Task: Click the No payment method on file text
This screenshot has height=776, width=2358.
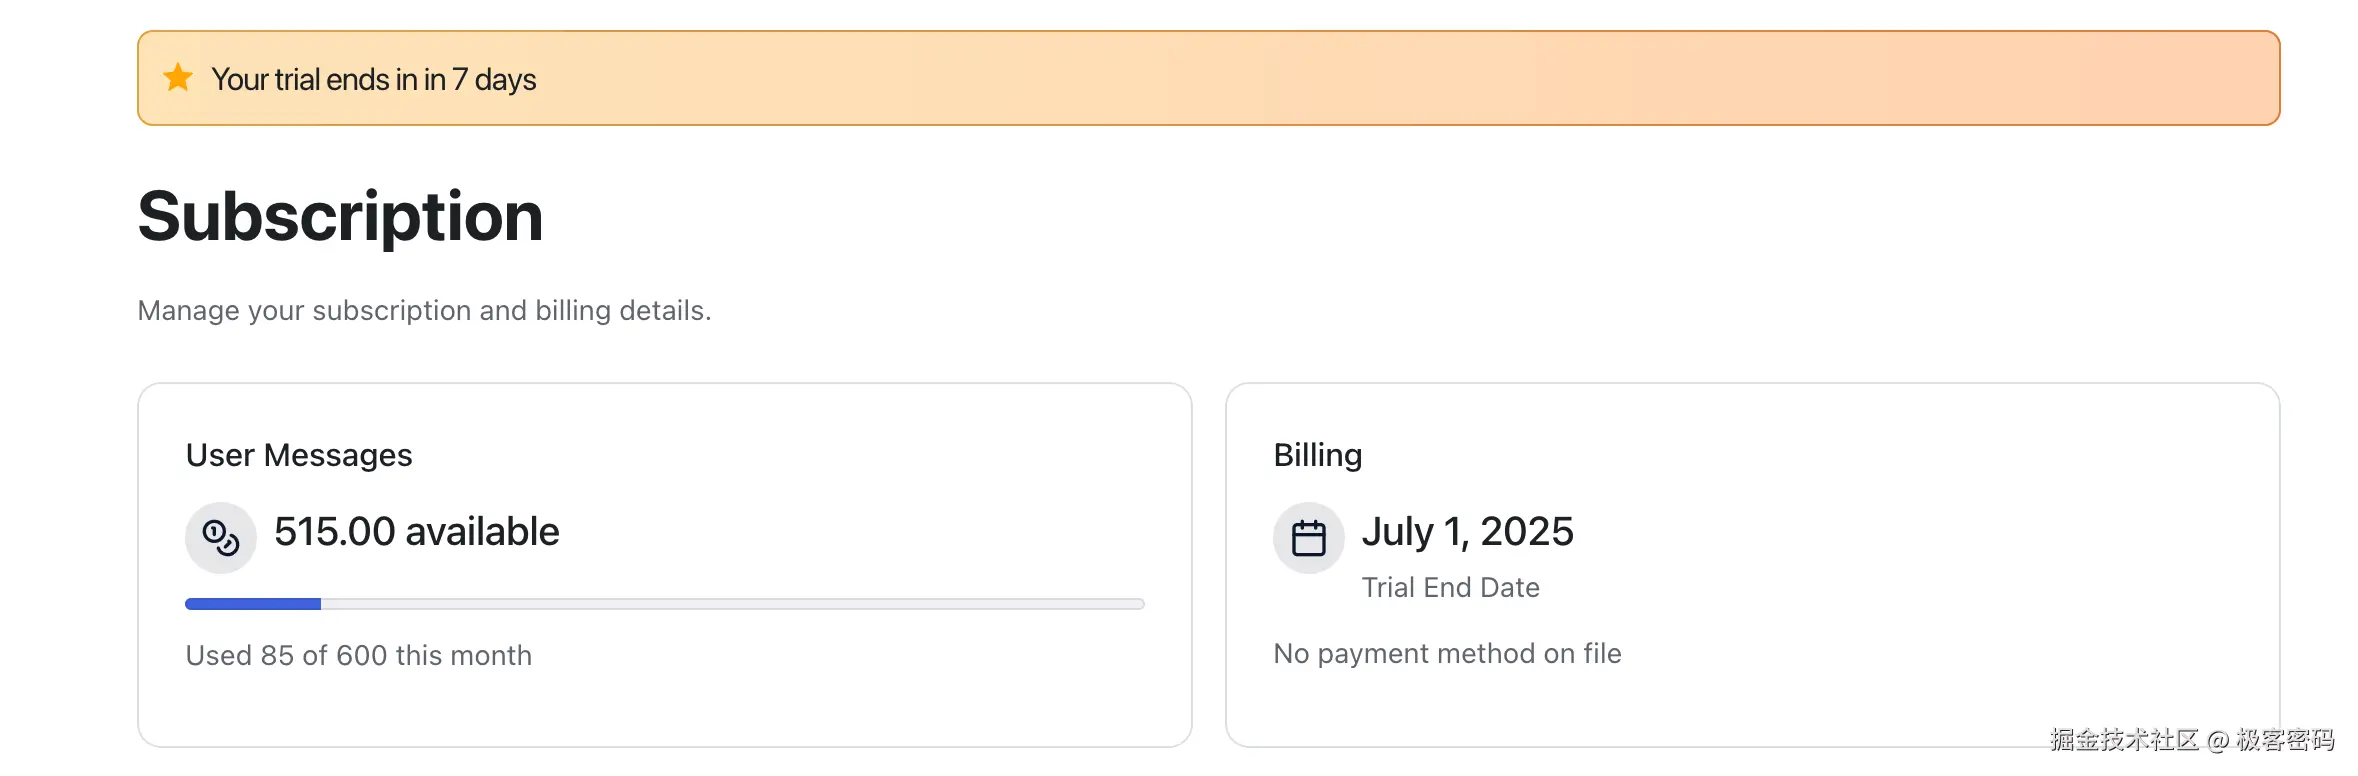Action: click(1447, 654)
